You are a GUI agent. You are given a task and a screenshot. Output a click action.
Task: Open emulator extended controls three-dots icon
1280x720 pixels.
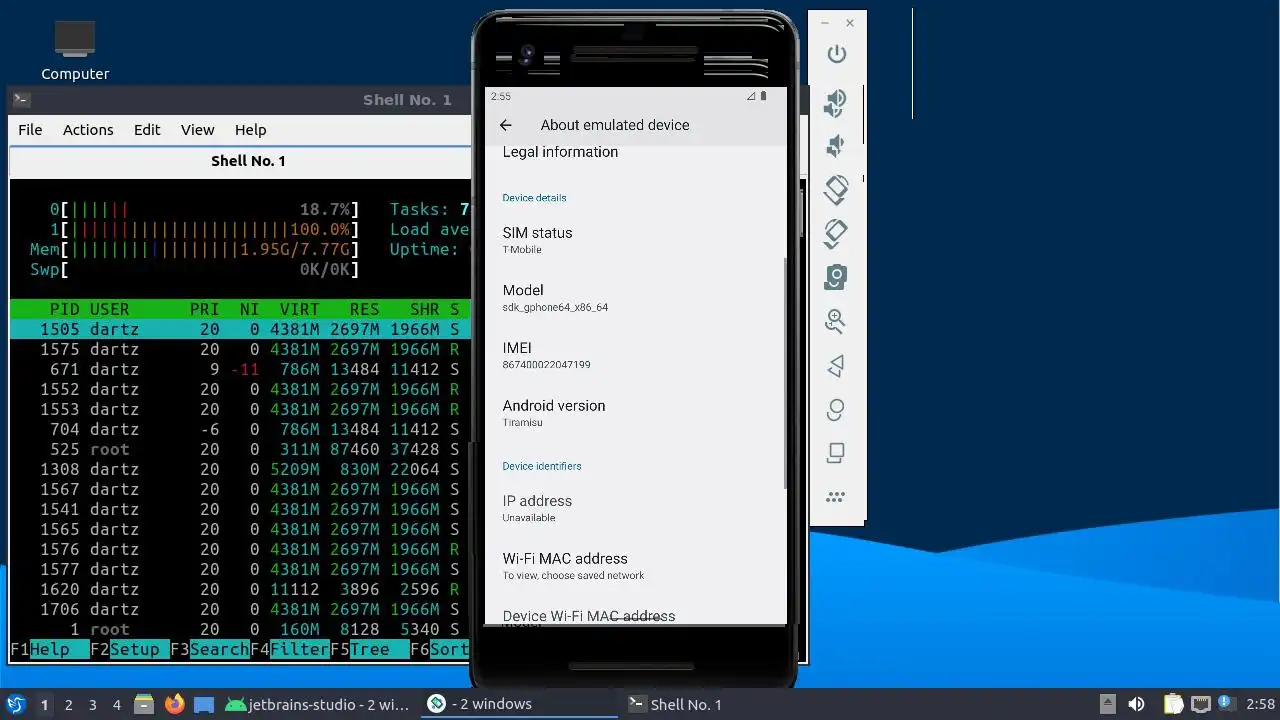[x=836, y=496]
